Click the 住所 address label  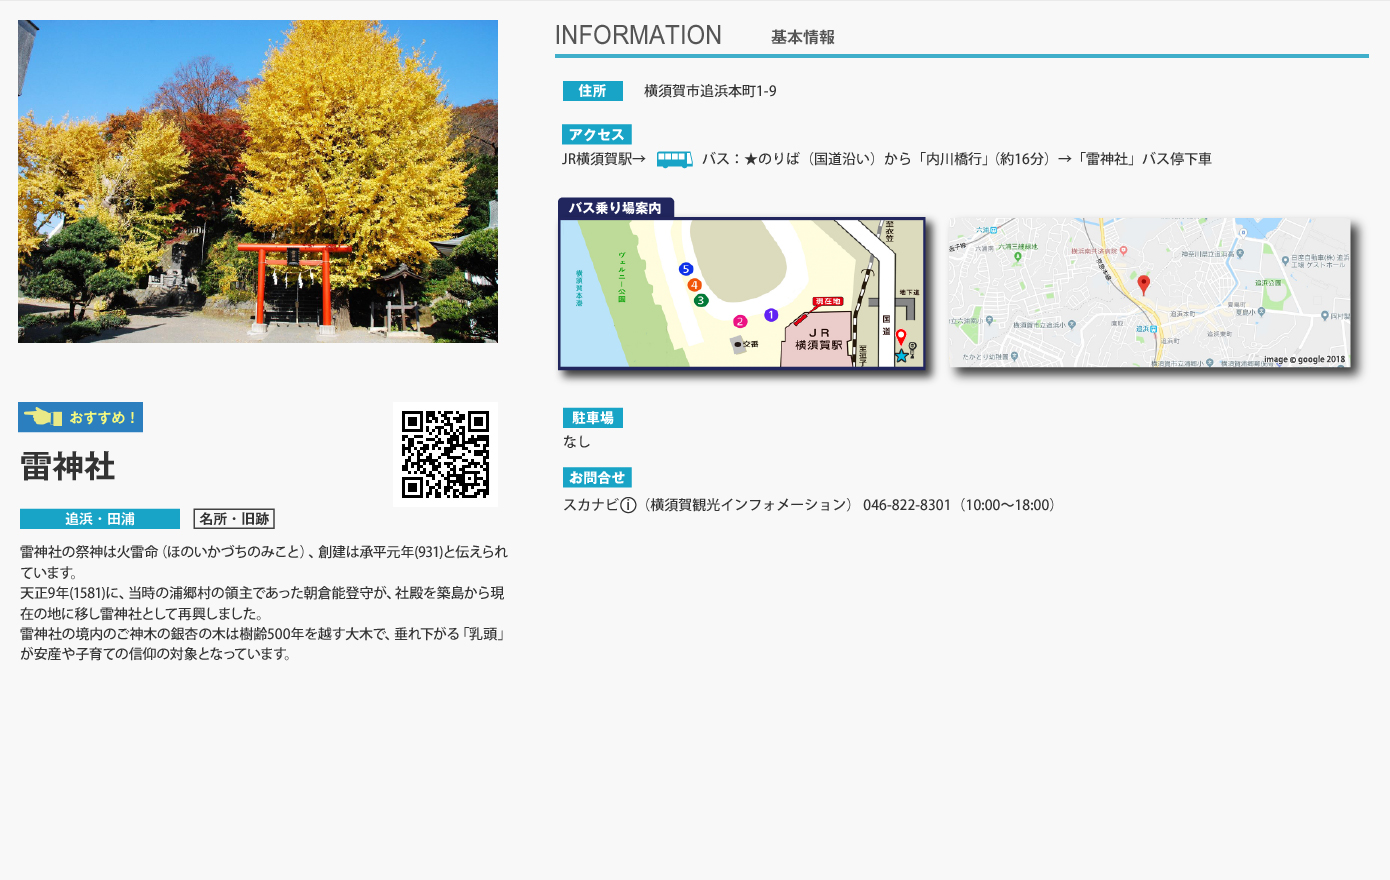(592, 91)
